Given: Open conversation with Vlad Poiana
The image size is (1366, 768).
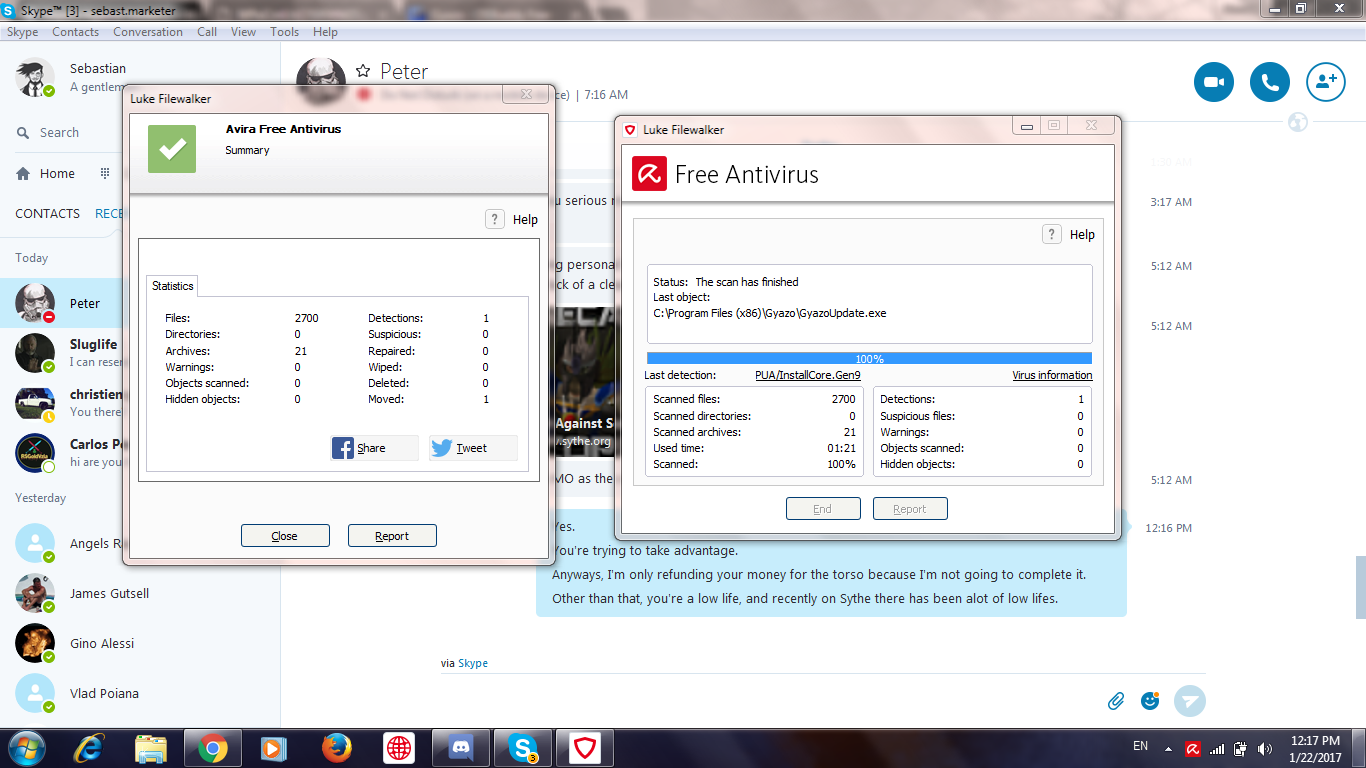Looking at the screenshot, I should [x=140, y=693].
